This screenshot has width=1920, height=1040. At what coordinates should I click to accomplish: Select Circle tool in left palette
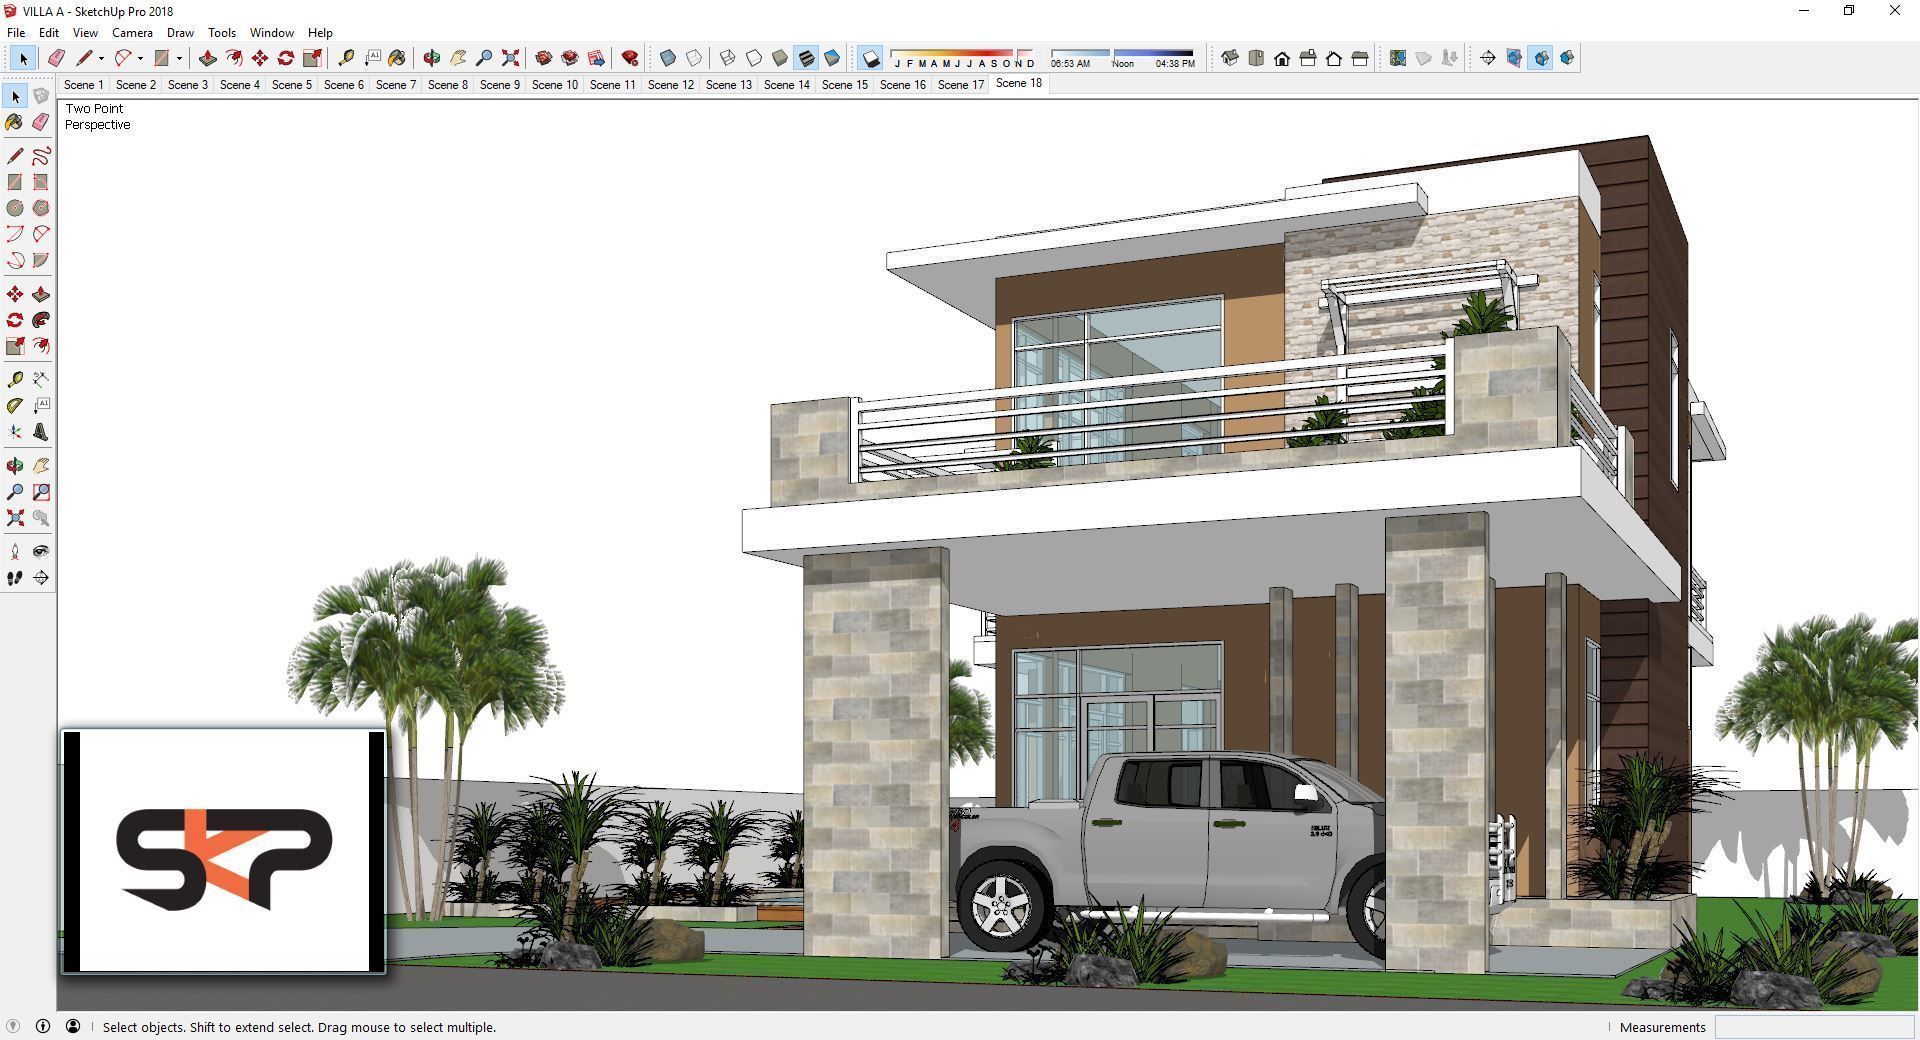pos(15,208)
